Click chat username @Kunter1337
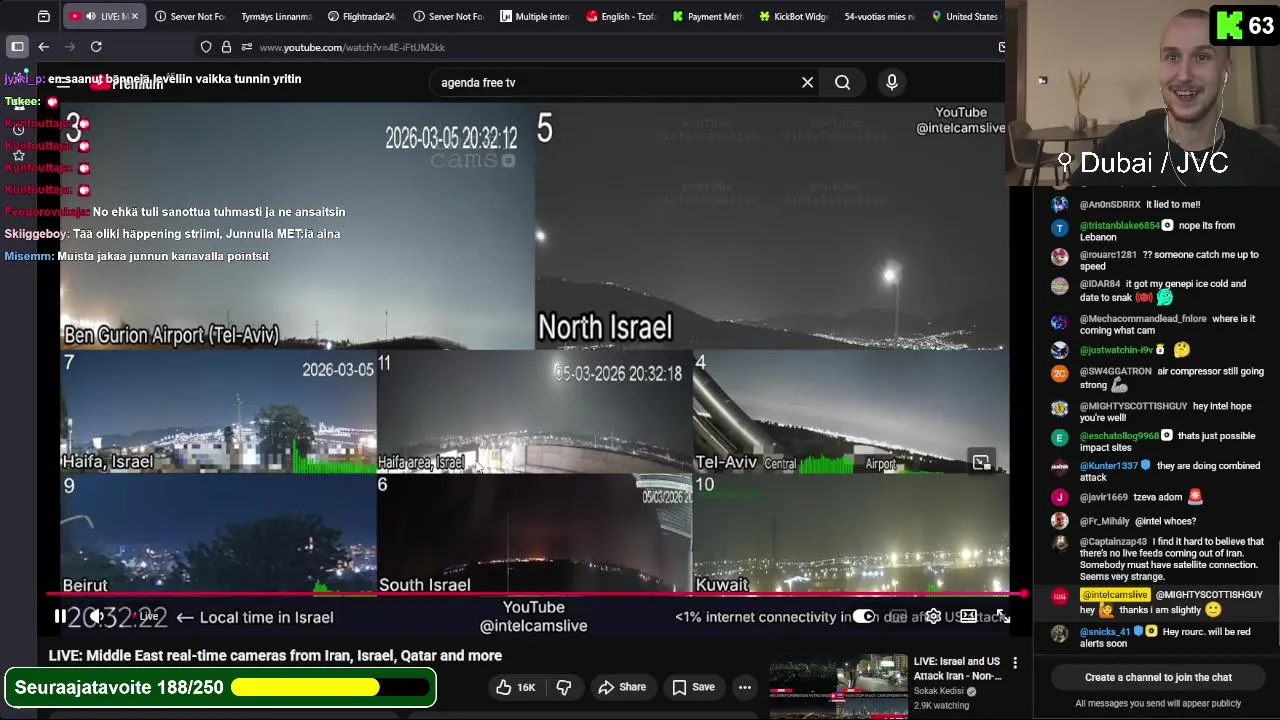The height and width of the screenshot is (720, 1280). coord(1109,466)
